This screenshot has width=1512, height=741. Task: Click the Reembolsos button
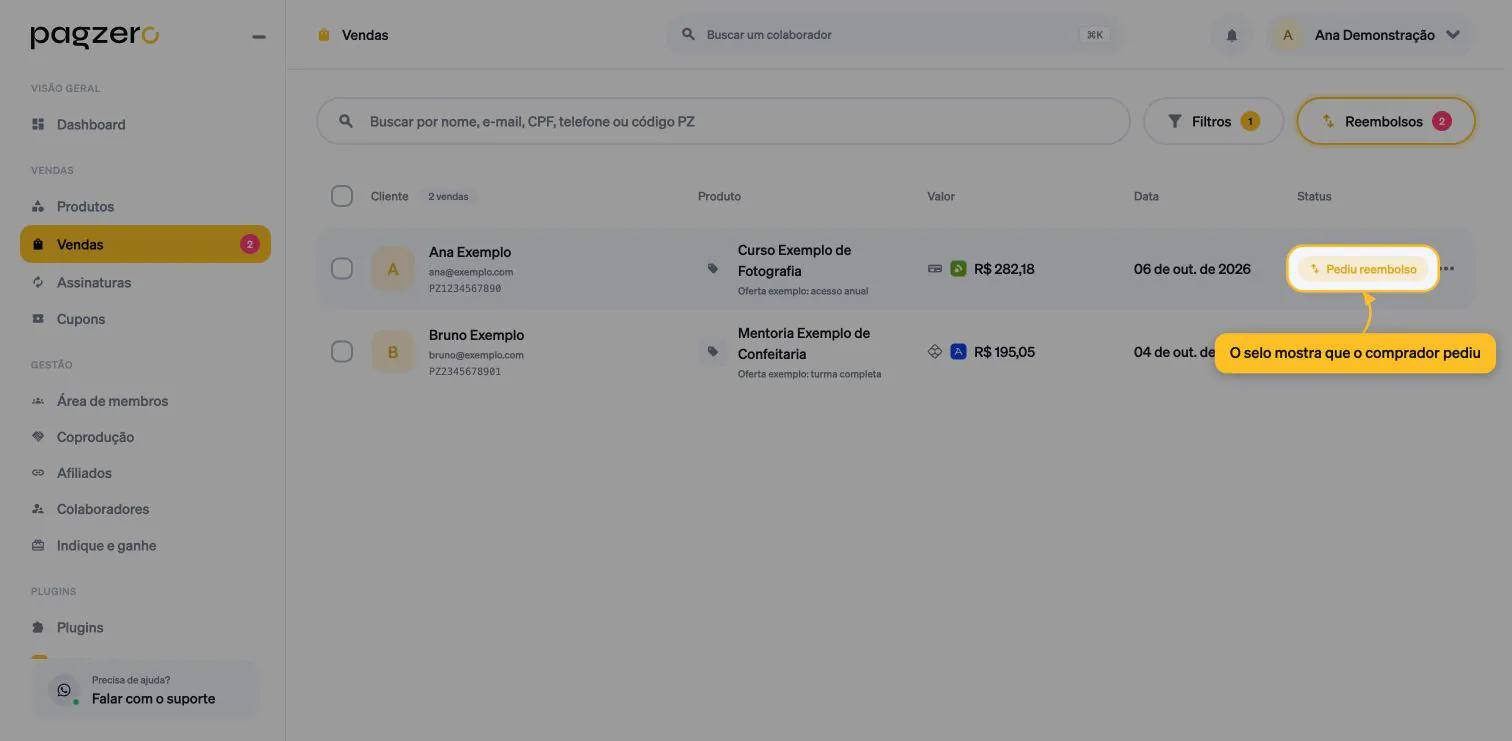click(x=1386, y=121)
